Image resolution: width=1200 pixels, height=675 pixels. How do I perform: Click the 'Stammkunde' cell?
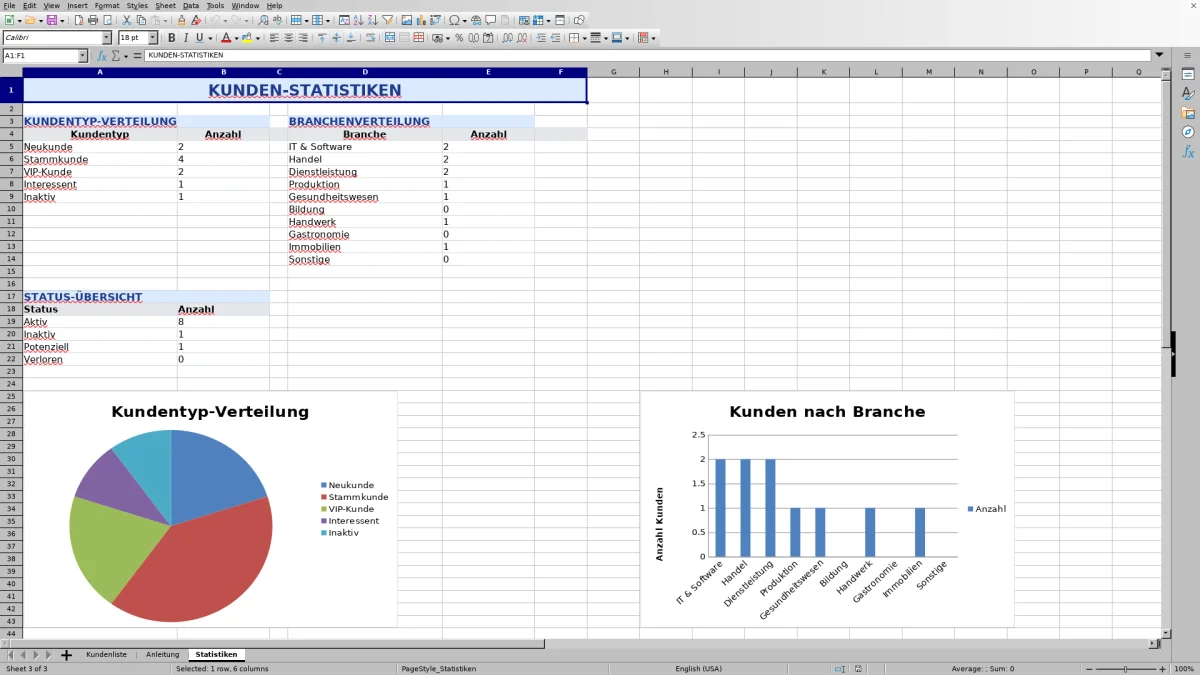(x=100, y=159)
